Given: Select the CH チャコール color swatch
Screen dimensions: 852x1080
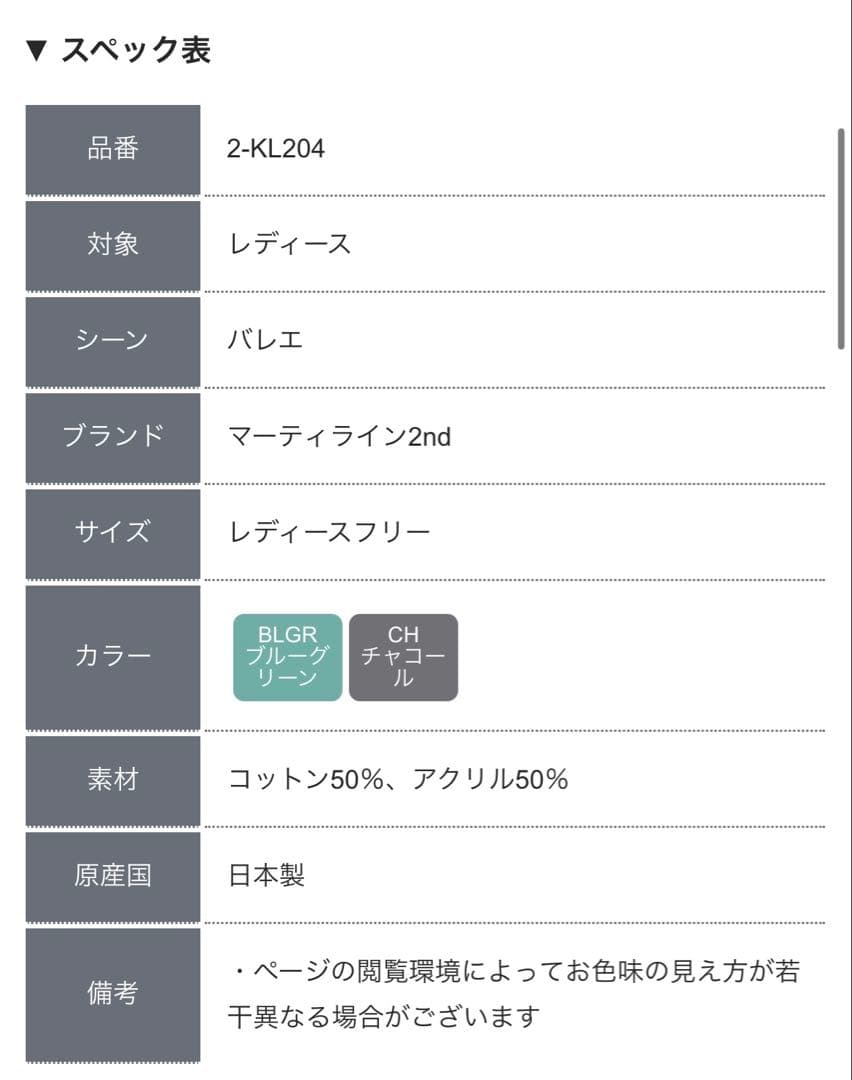Looking at the screenshot, I should click(x=403, y=657).
